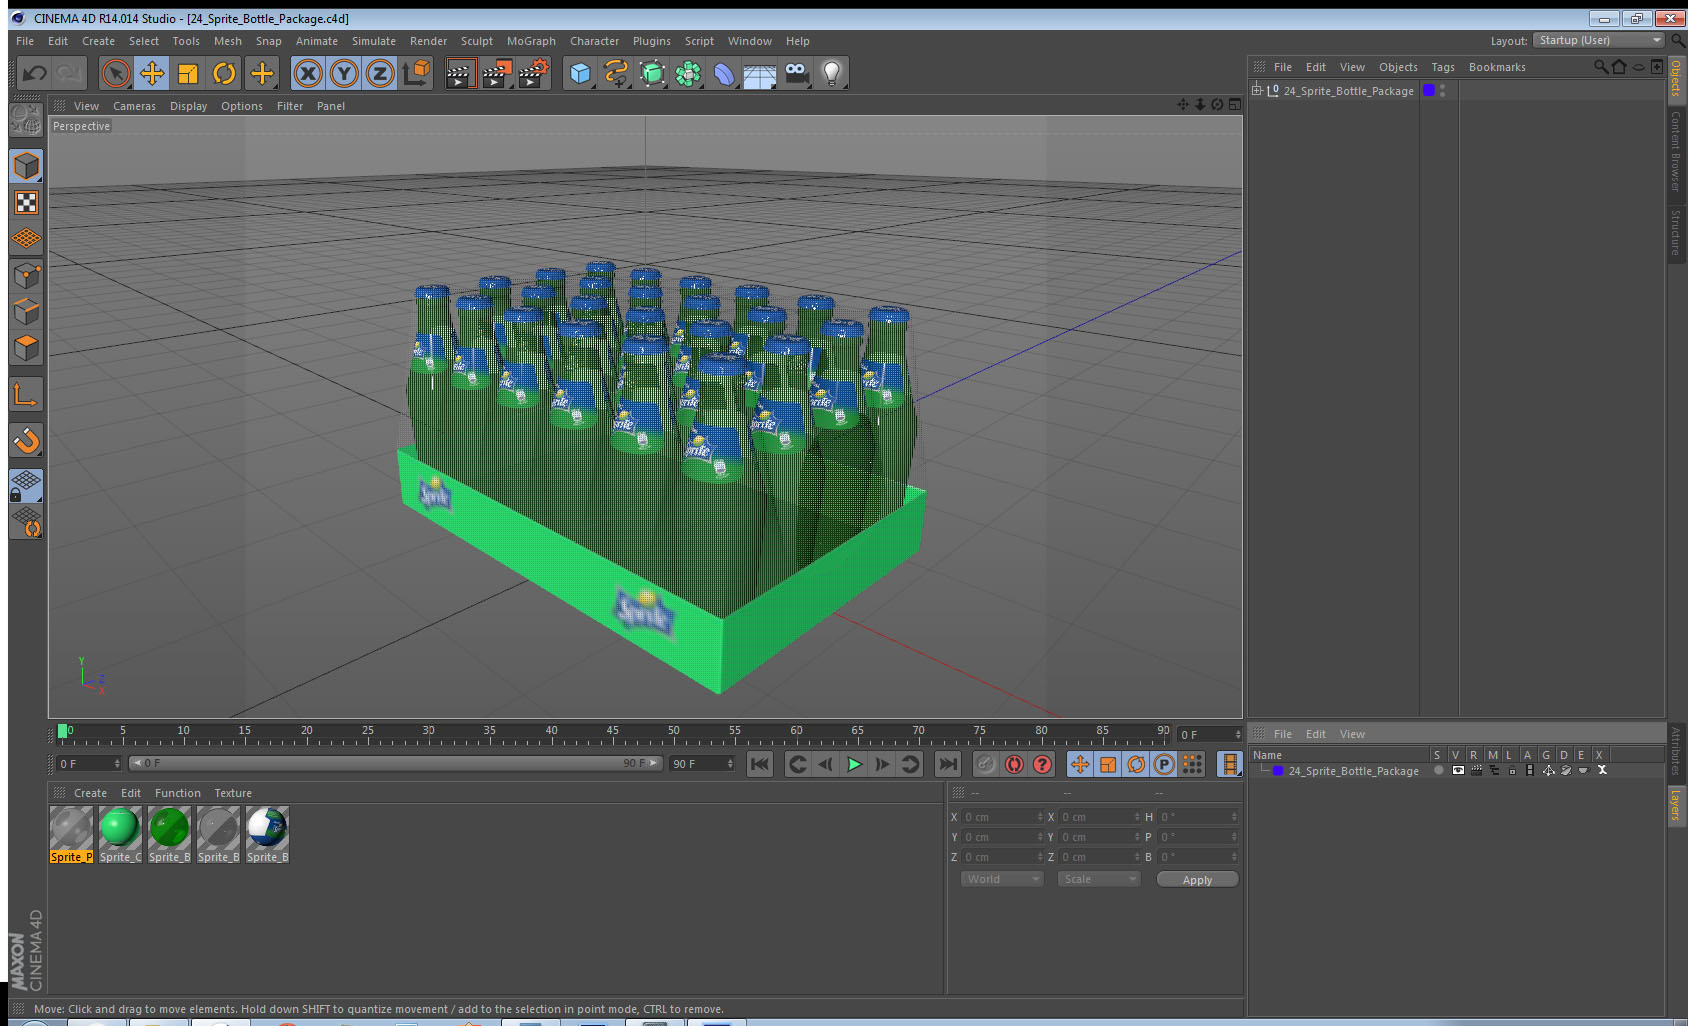Toggle the Z axis lock

380,73
